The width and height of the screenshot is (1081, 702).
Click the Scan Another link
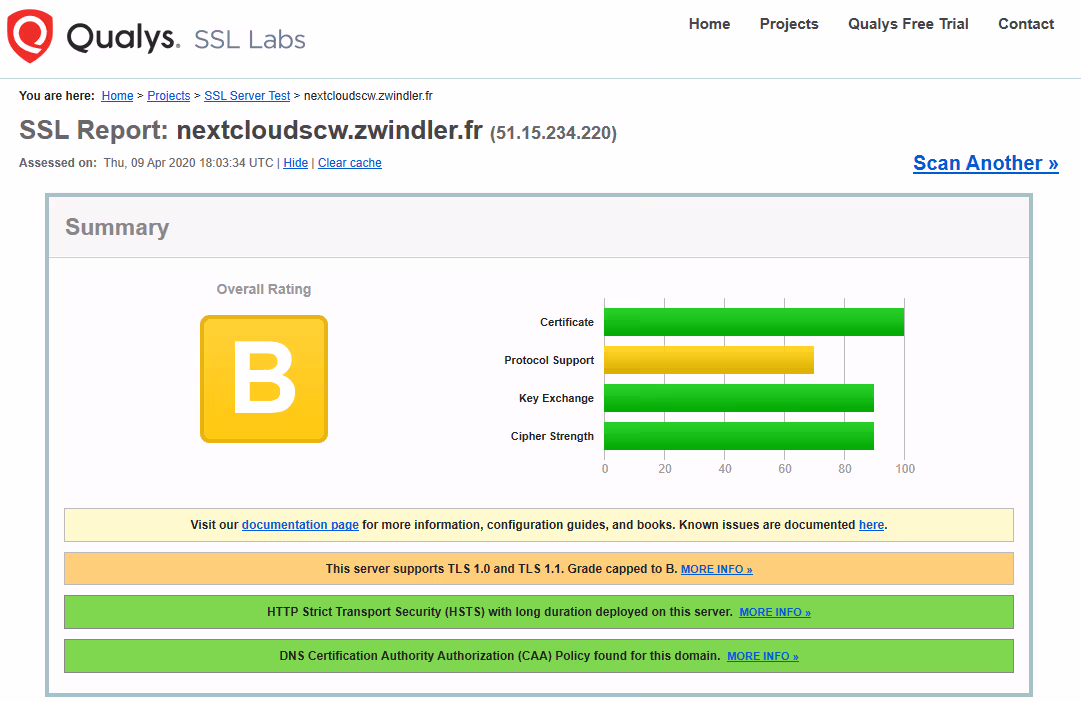pos(985,163)
